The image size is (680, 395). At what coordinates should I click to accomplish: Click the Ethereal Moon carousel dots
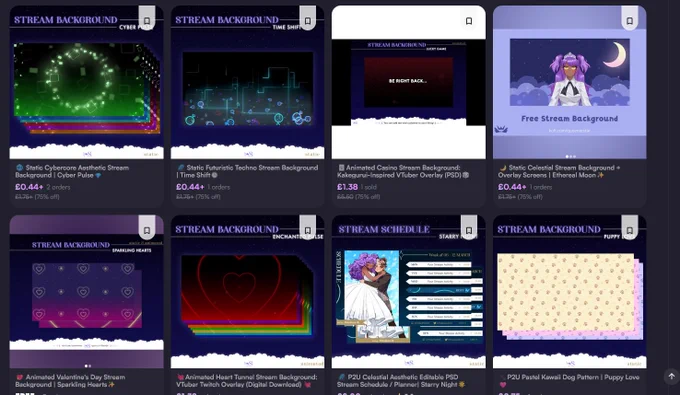570,156
